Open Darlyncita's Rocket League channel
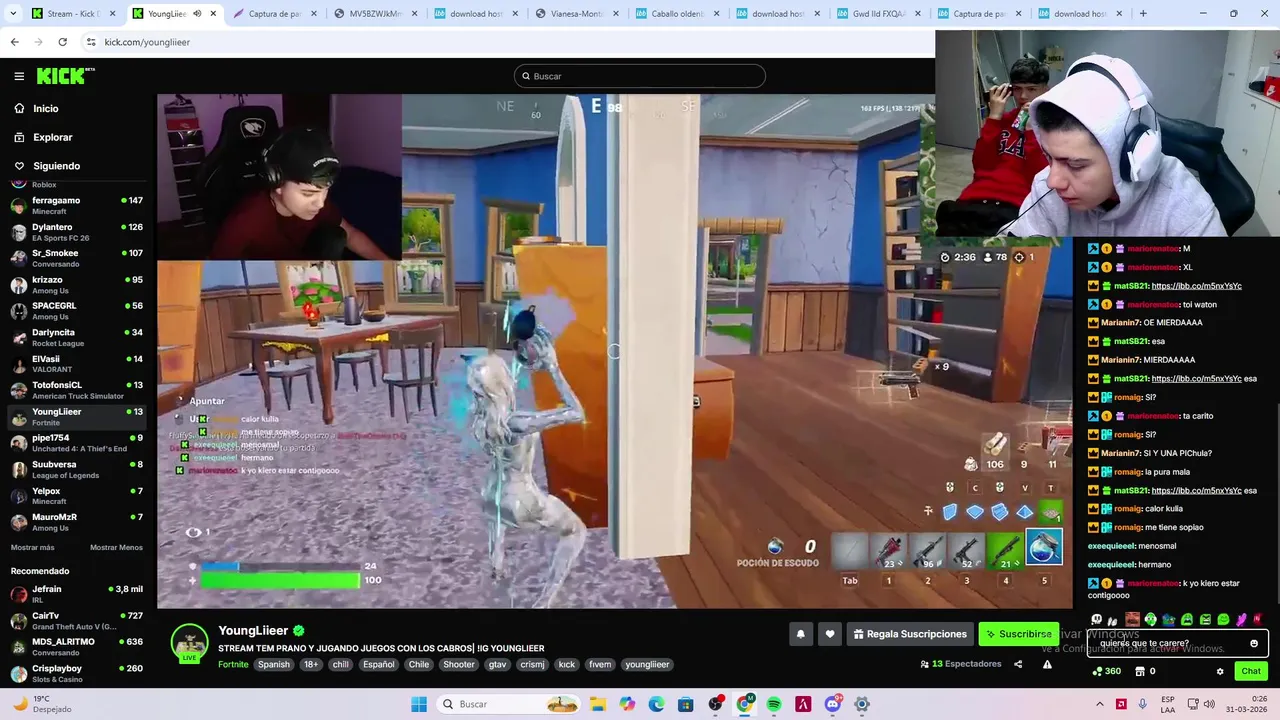Screen dimensions: 1280x720 click(x=76, y=337)
